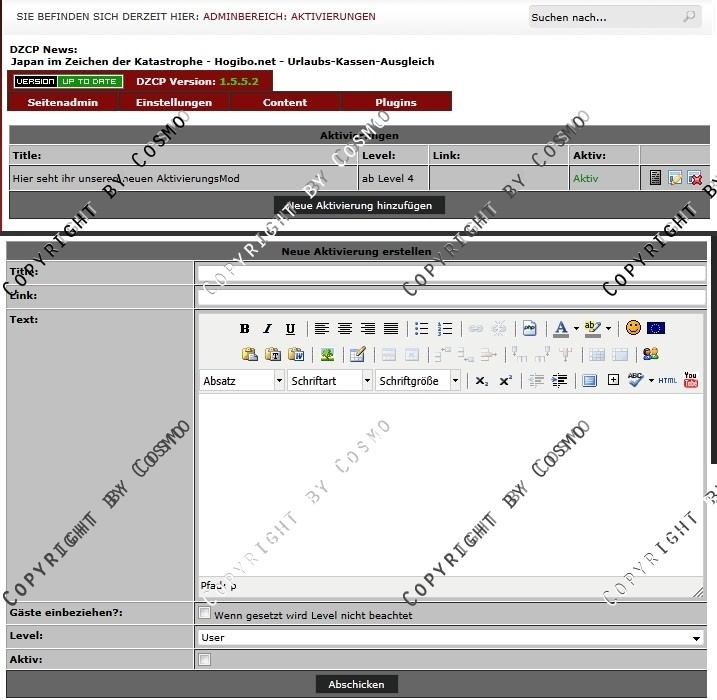The width and height of the screenshot is (717, 700).
Task: Click the YouTube video insert icon
Action: [x=691, y=380]
